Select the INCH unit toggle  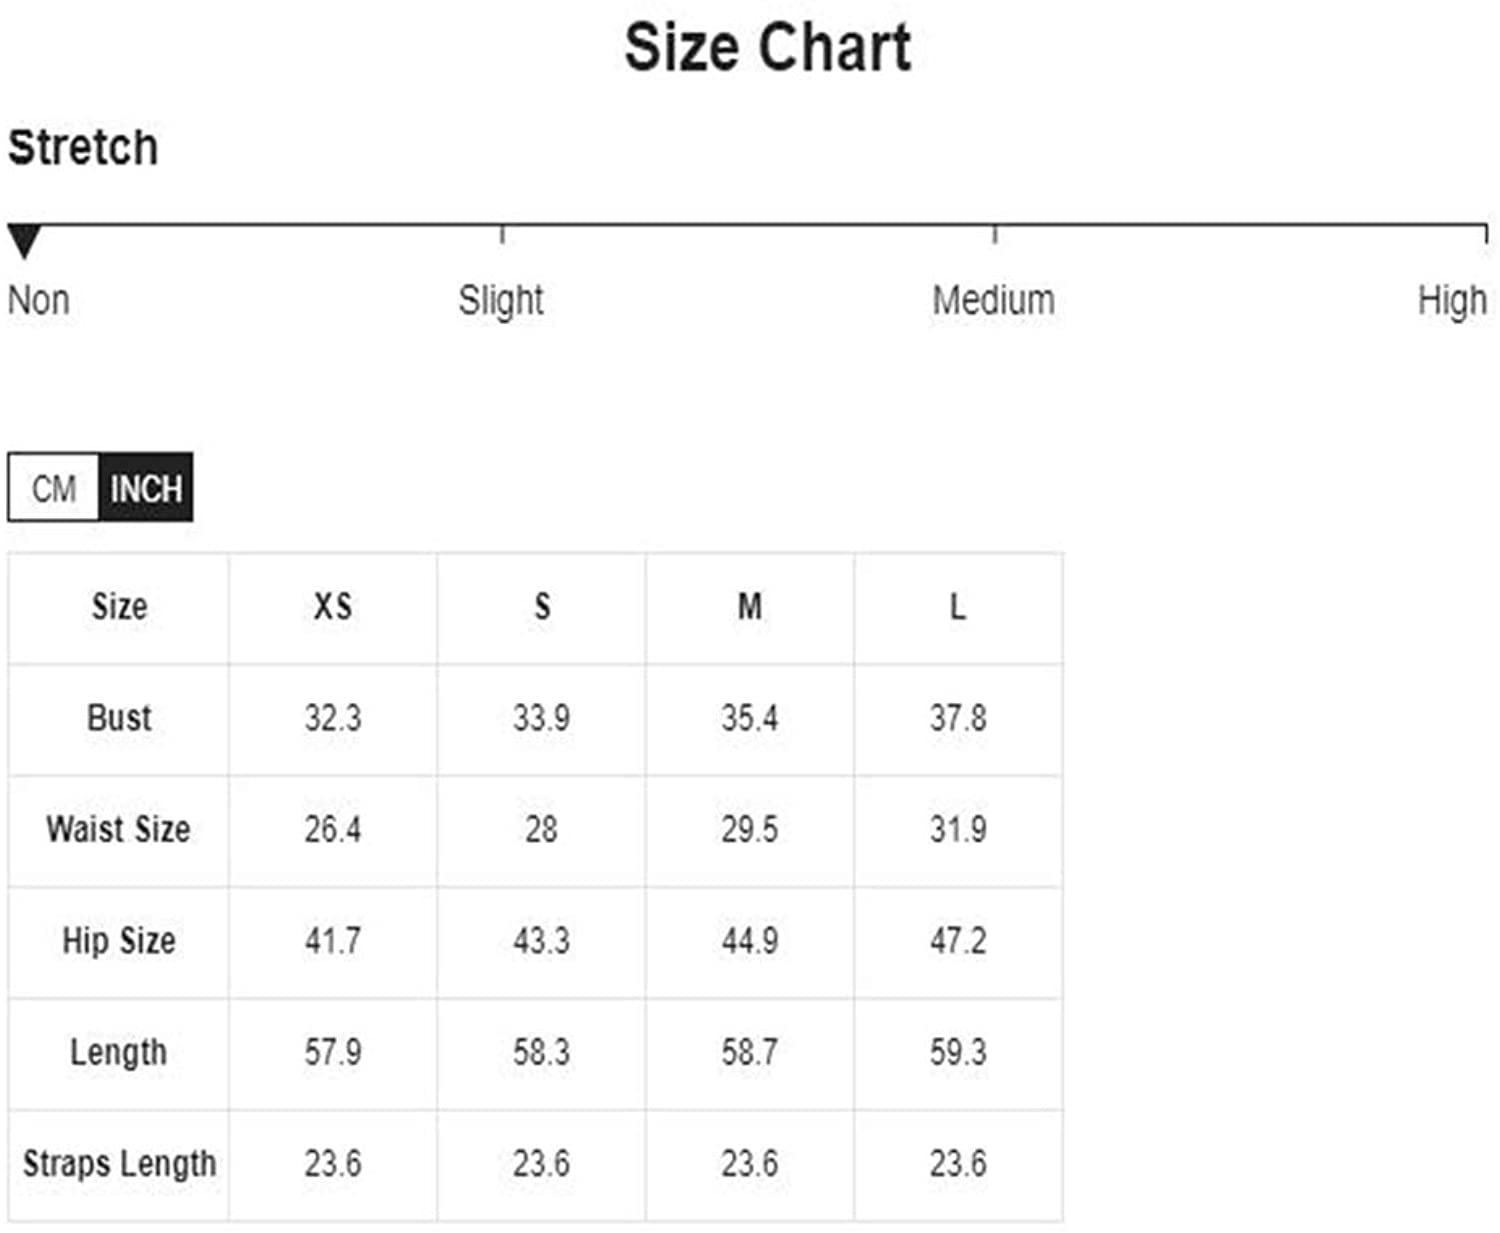point(146,488)
